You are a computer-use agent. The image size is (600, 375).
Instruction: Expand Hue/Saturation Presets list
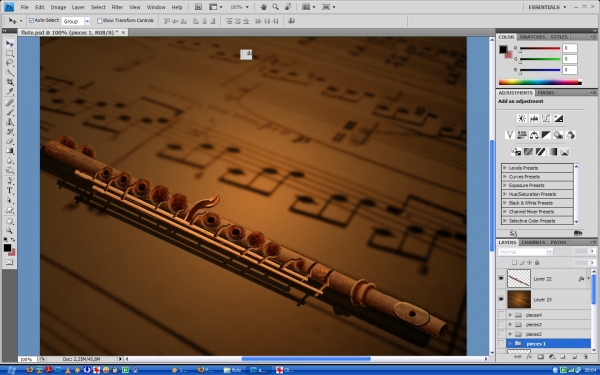click(505, 194)
